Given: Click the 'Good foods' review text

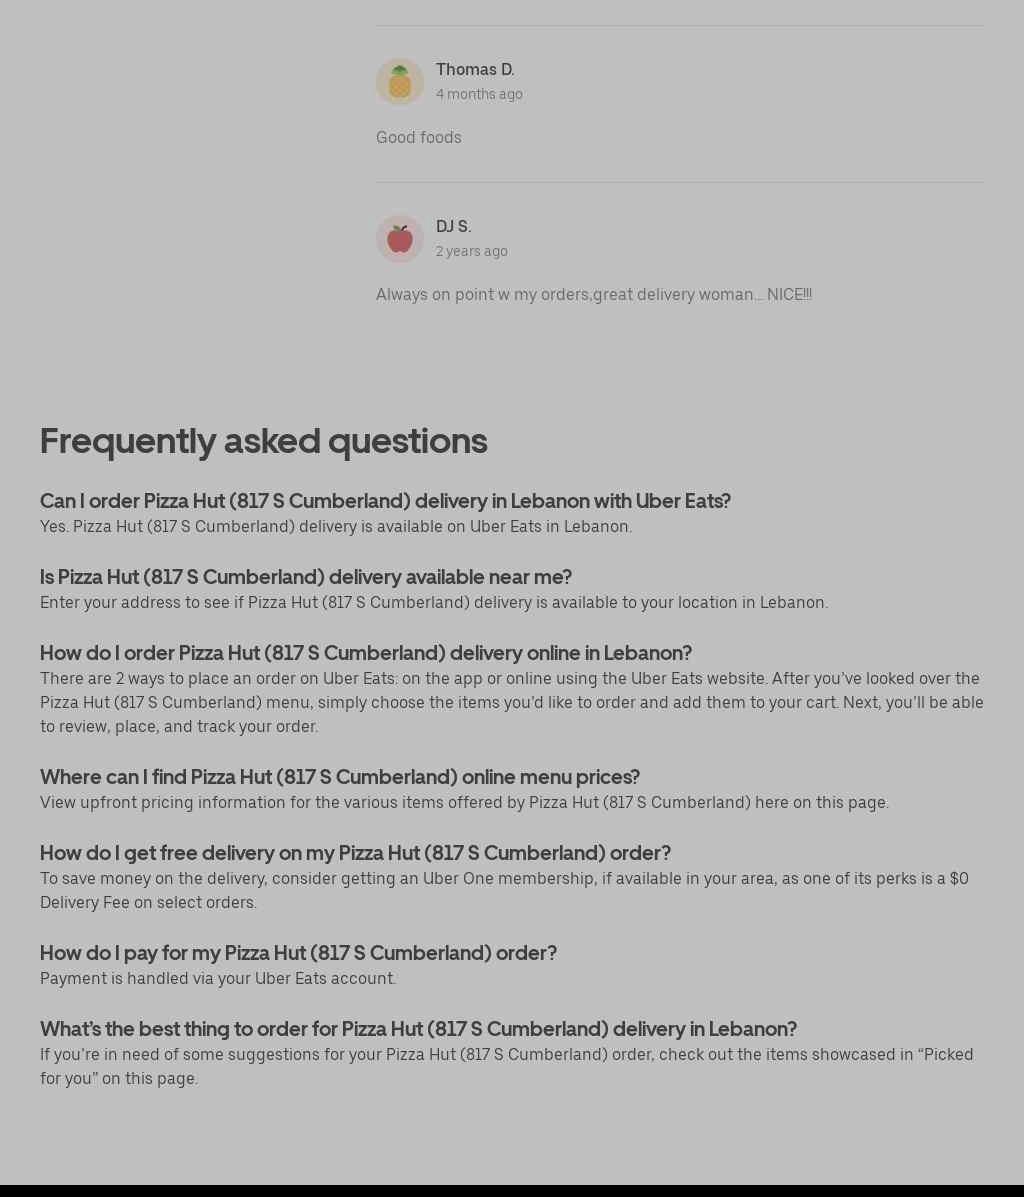Looking at the screenshot, I should click(x=418, y=137).
